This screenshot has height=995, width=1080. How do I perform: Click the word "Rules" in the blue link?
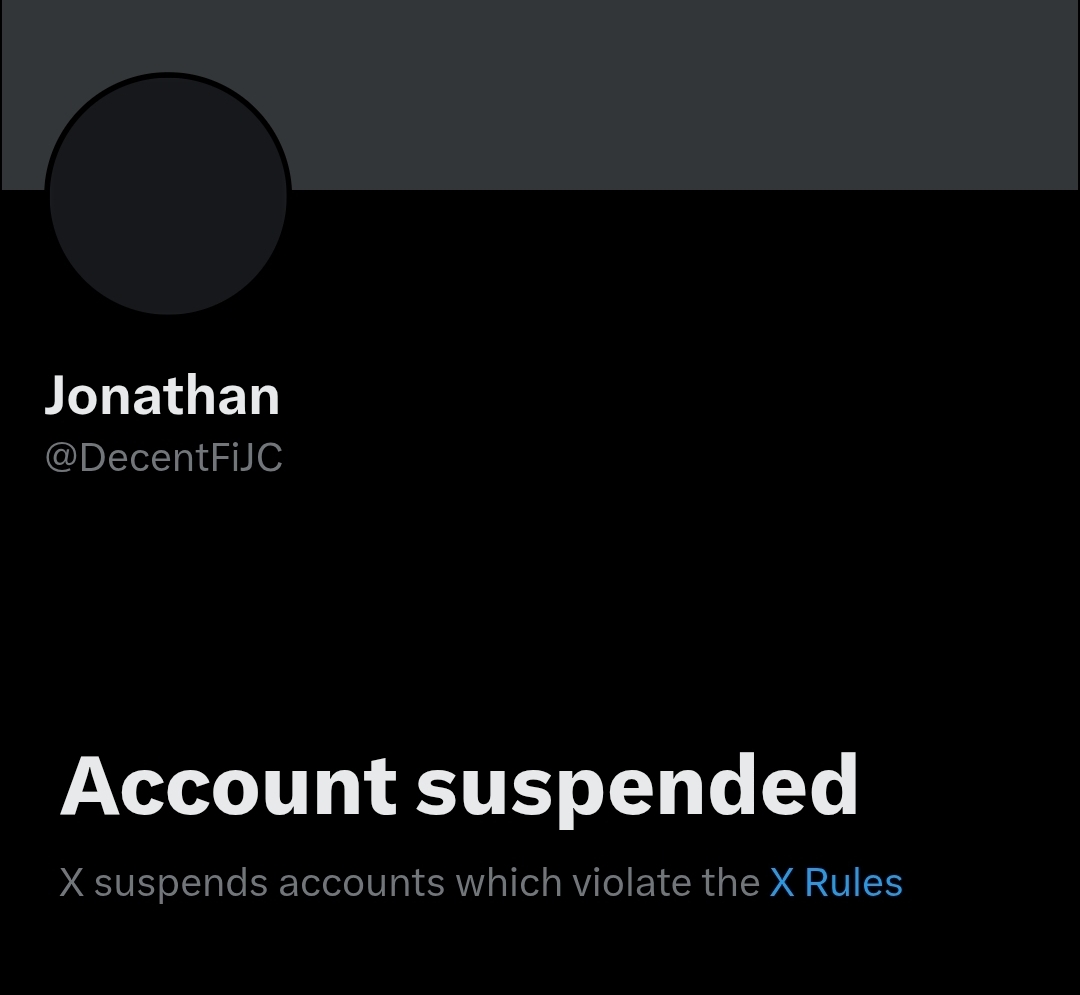854,883
